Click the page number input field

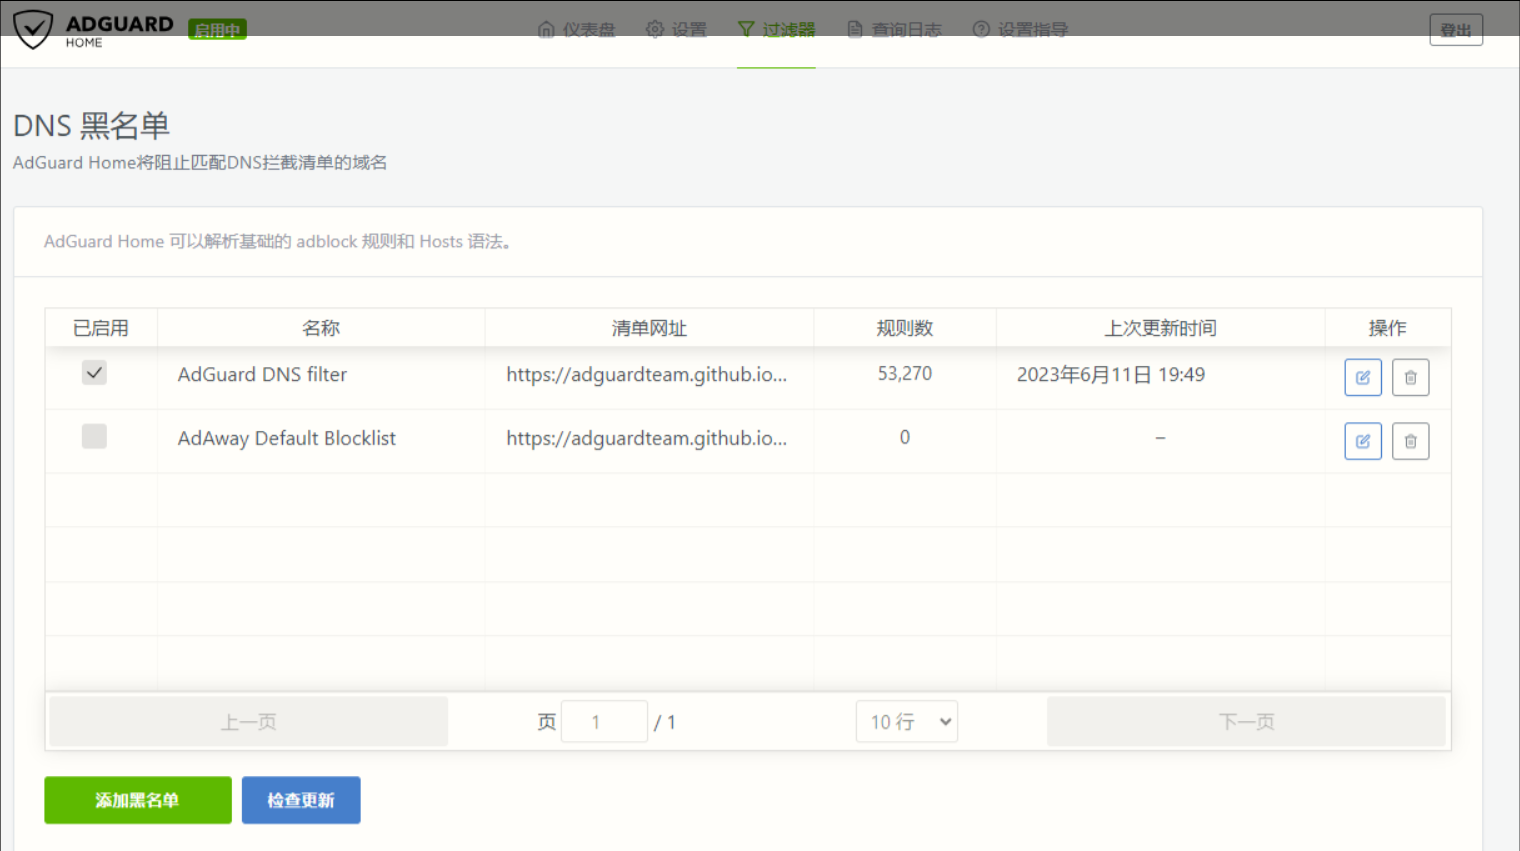point(604,722)
